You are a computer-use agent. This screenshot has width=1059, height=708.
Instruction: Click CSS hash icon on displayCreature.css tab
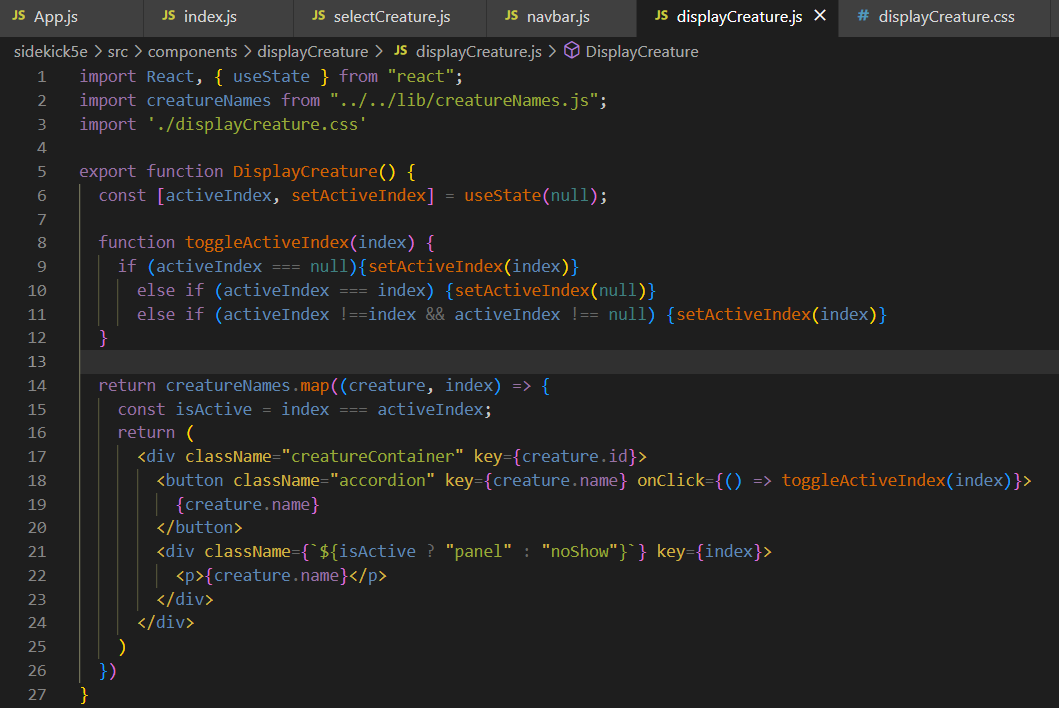(862, 16)
